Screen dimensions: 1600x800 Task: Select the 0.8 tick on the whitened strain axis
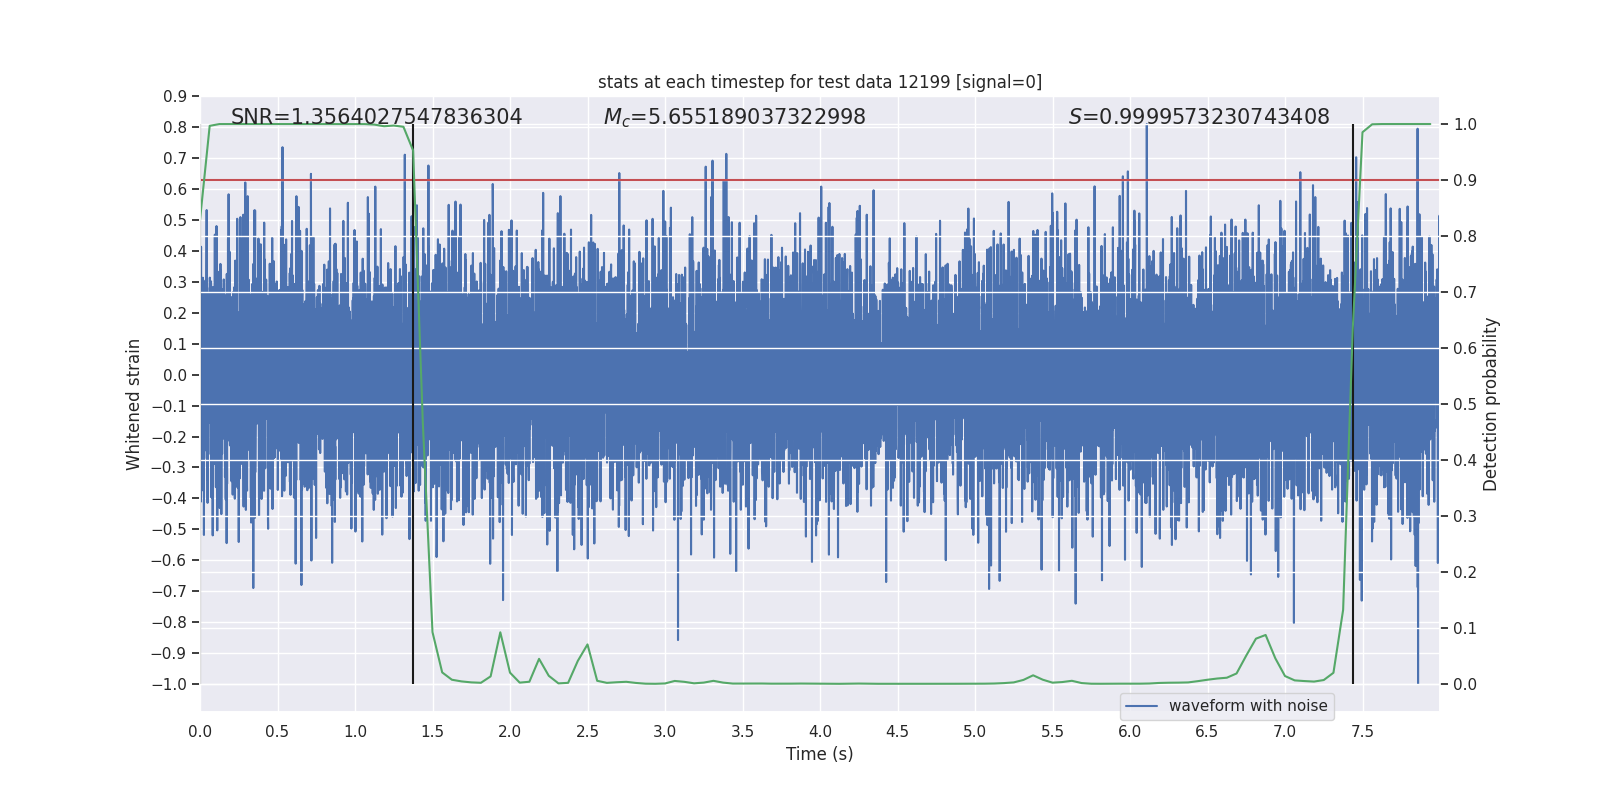coord(175,127)
